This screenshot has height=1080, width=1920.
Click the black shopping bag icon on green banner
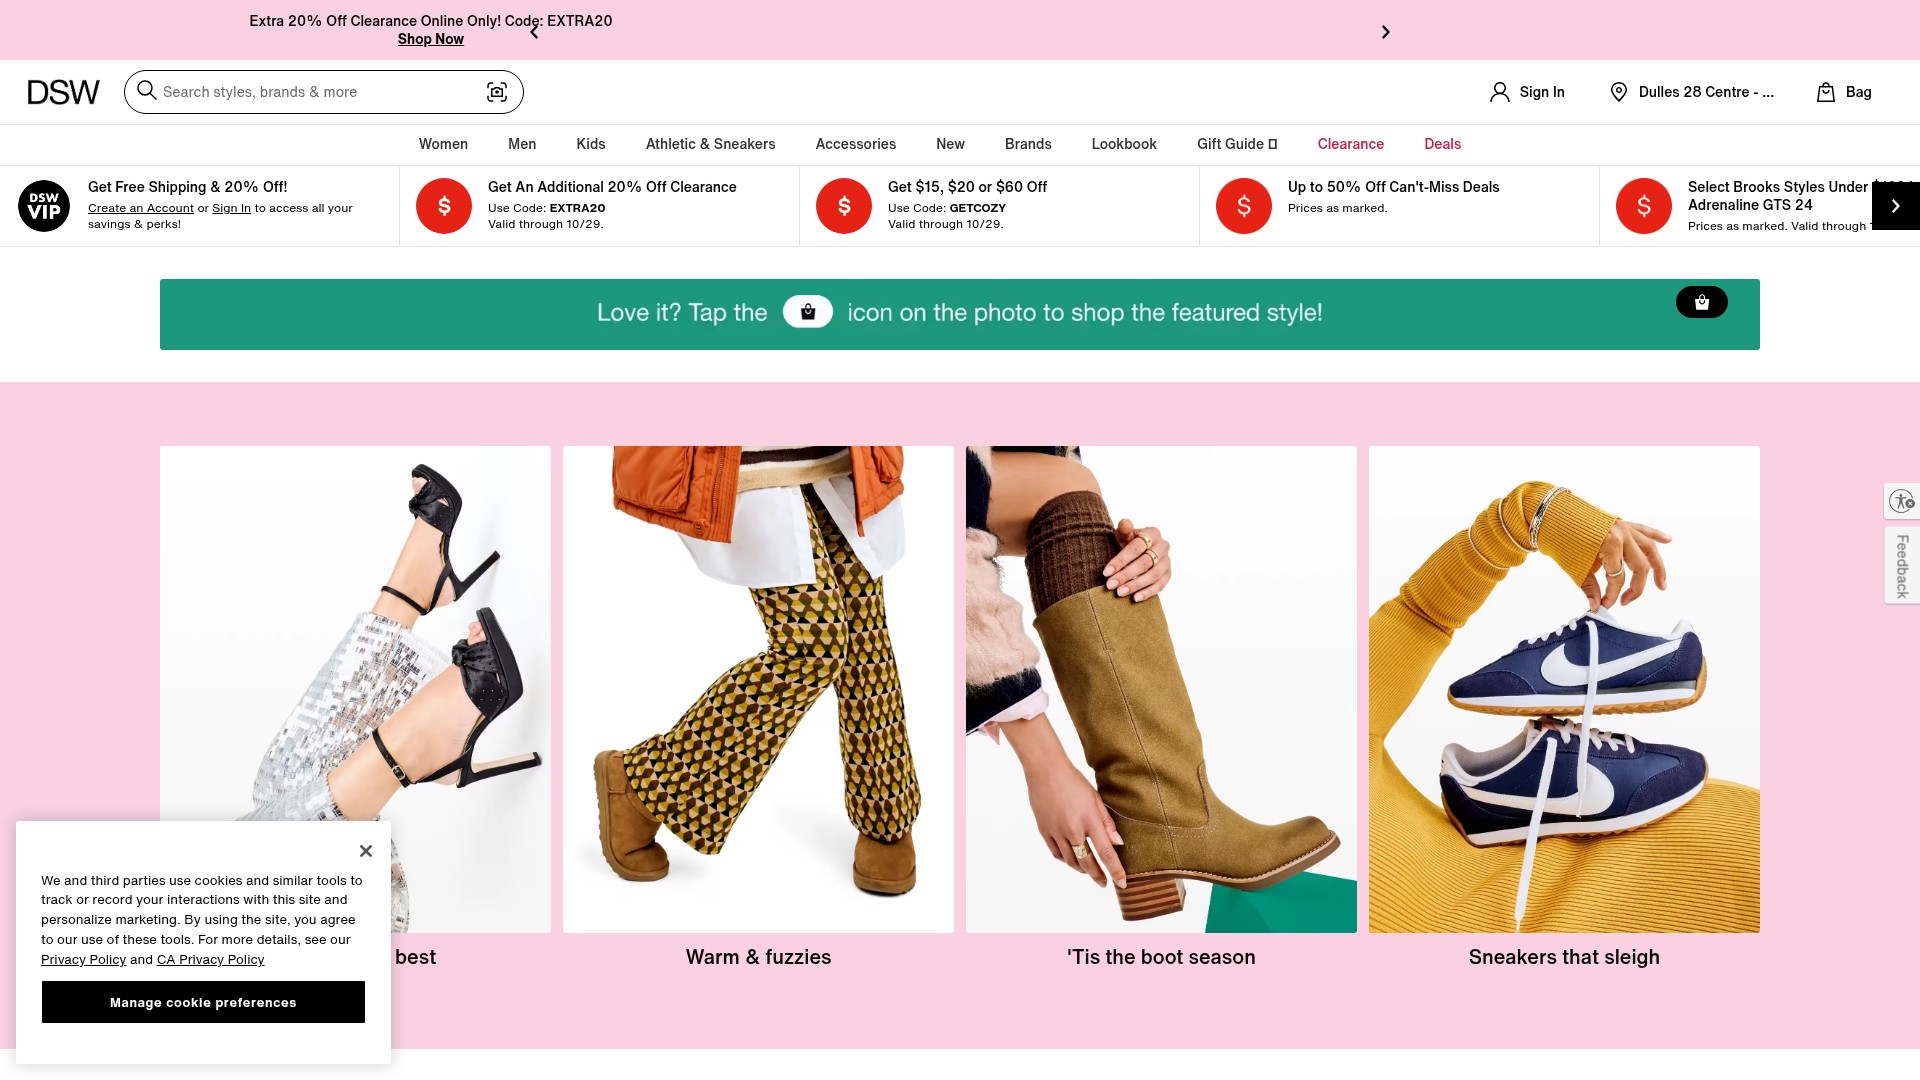tap(1701, 302)
